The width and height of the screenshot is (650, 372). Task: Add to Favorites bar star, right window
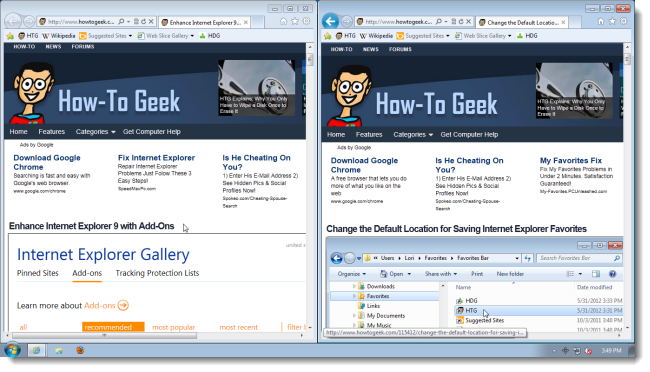point(327,36)
